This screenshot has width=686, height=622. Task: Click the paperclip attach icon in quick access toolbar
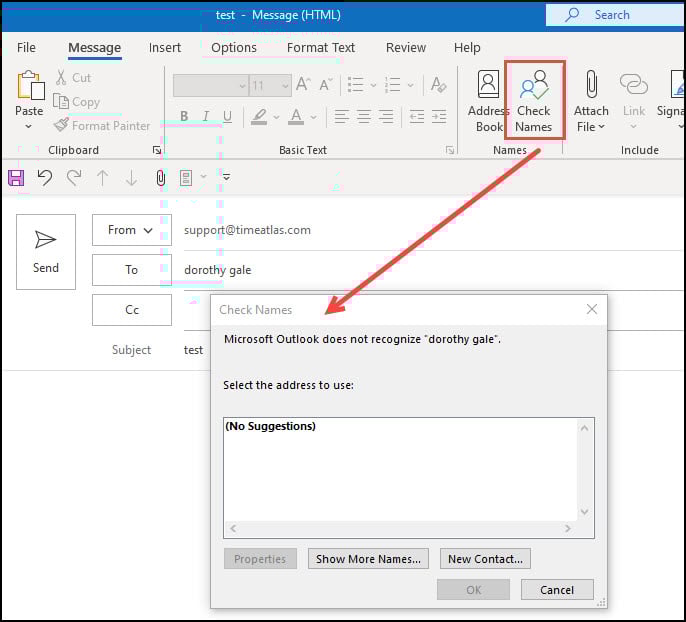coord(161,178)
